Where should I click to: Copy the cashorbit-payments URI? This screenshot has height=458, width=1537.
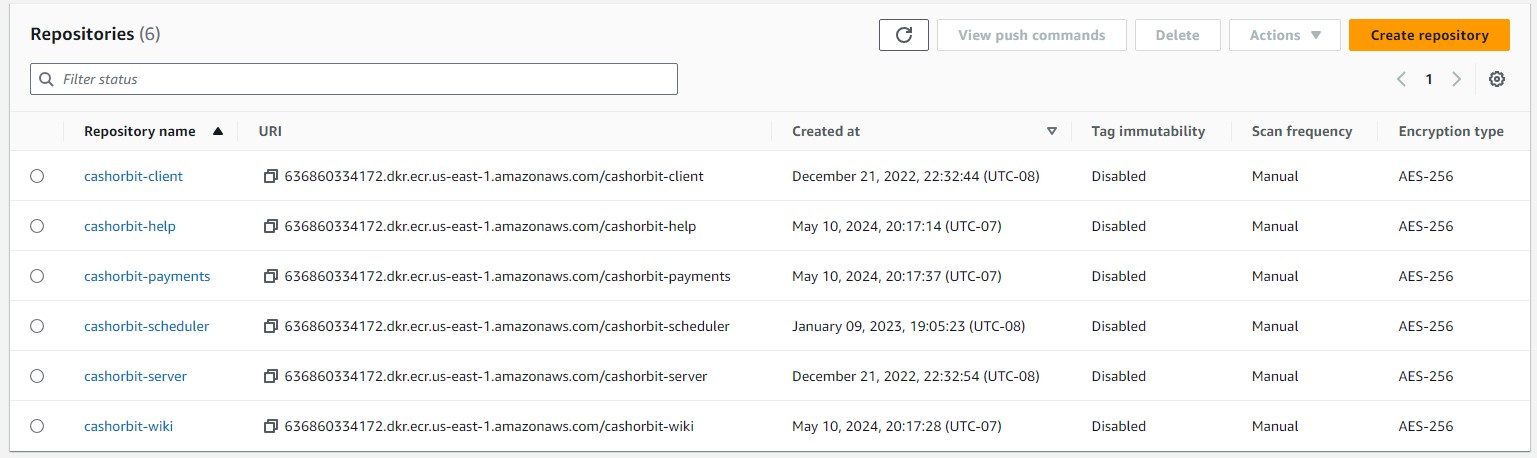[270, 276]
